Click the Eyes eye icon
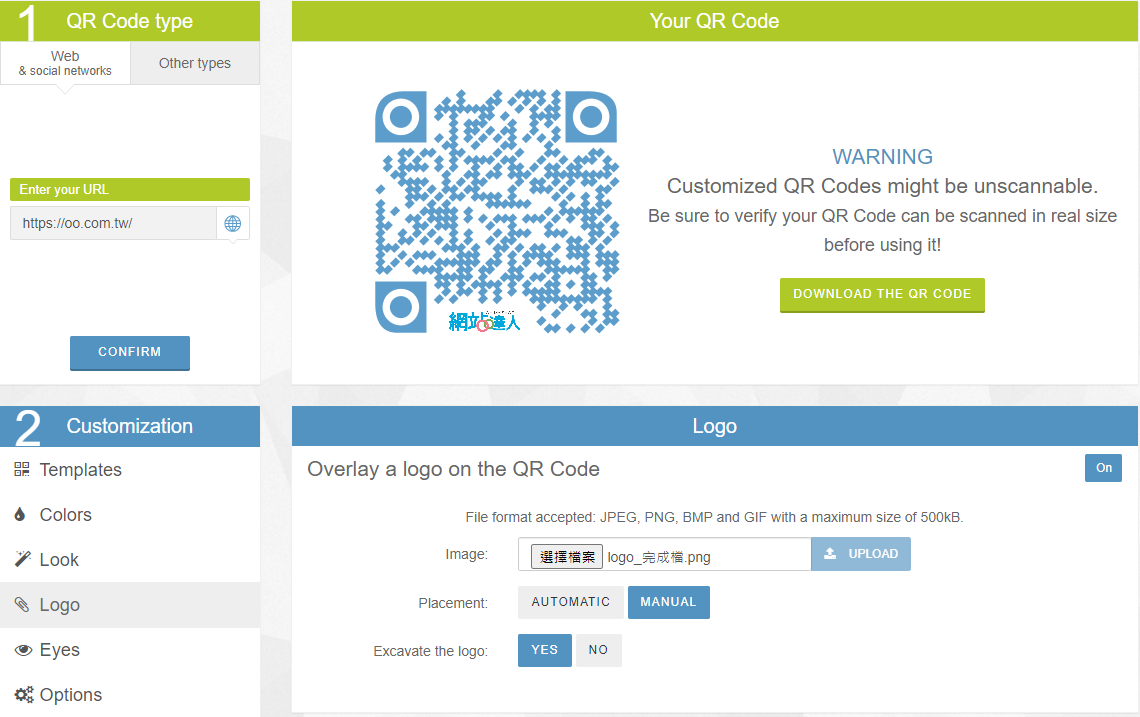This screenshot has height=717, width=1140. tap(23, 650)
